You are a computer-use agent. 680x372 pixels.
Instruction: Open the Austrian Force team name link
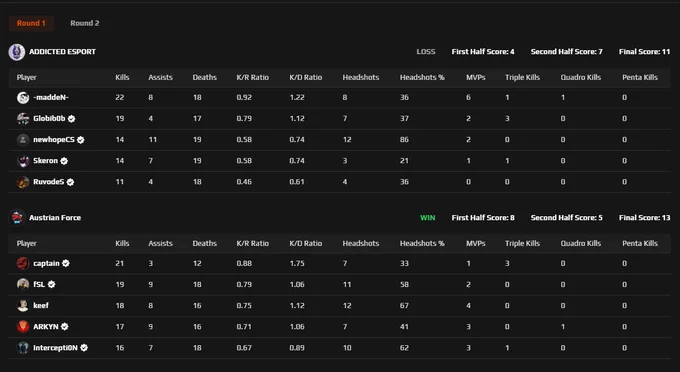click(x=55, y=218)
